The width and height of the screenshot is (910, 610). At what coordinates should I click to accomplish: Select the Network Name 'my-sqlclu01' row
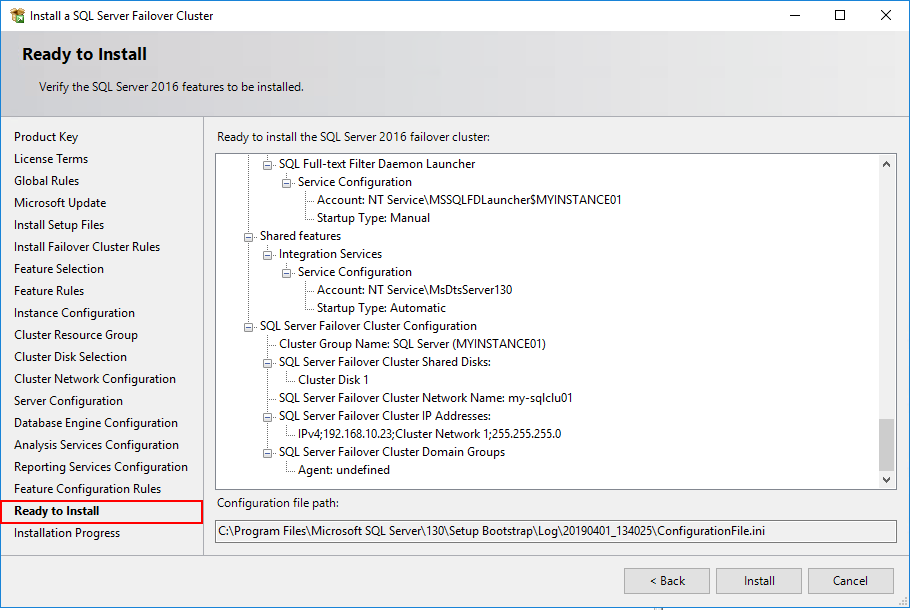click(x=425, y=398)
